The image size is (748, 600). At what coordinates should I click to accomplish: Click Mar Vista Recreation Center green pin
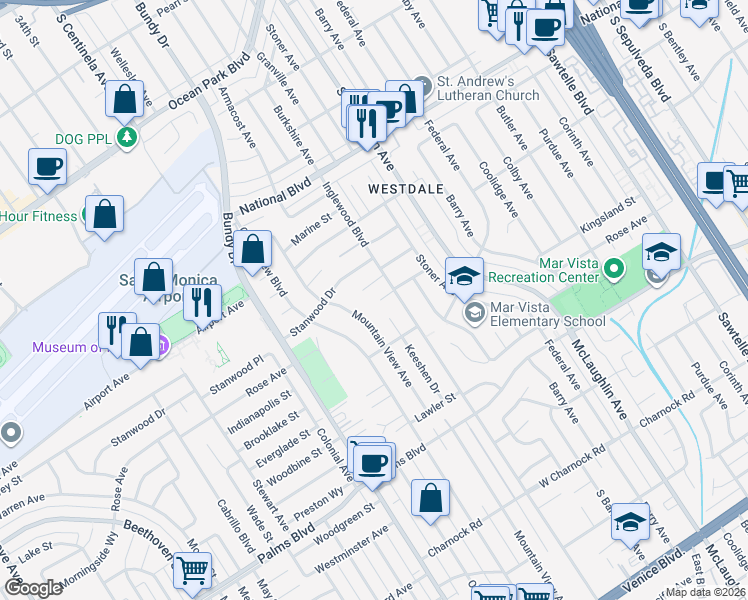coord(614,269)
